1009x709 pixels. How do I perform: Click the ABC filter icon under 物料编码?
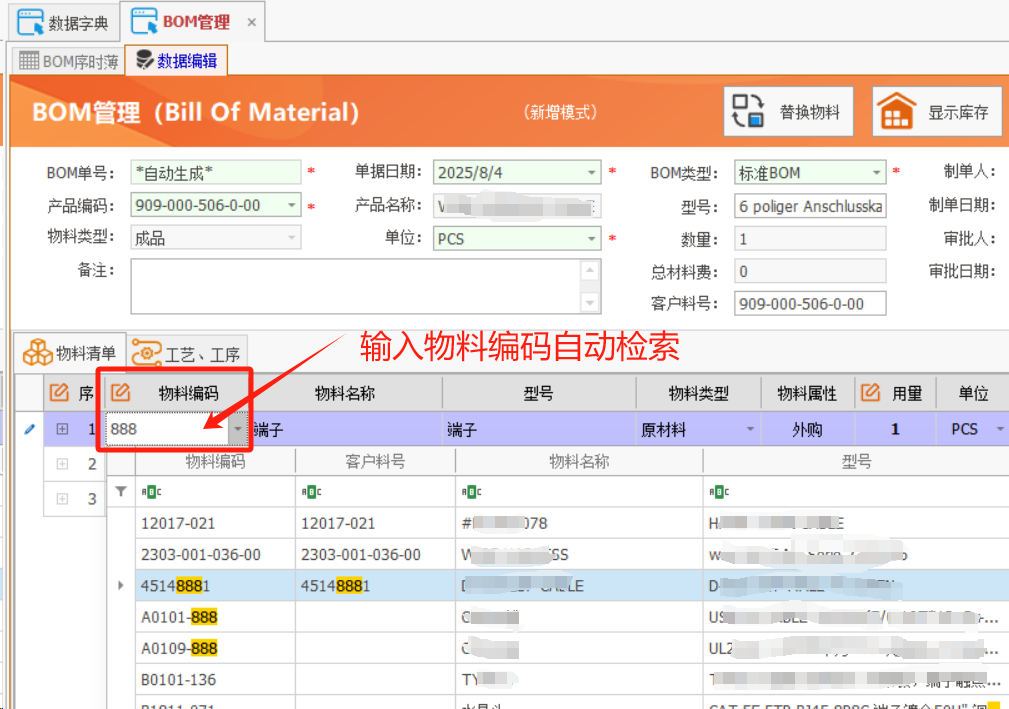[x=151, y=492]
